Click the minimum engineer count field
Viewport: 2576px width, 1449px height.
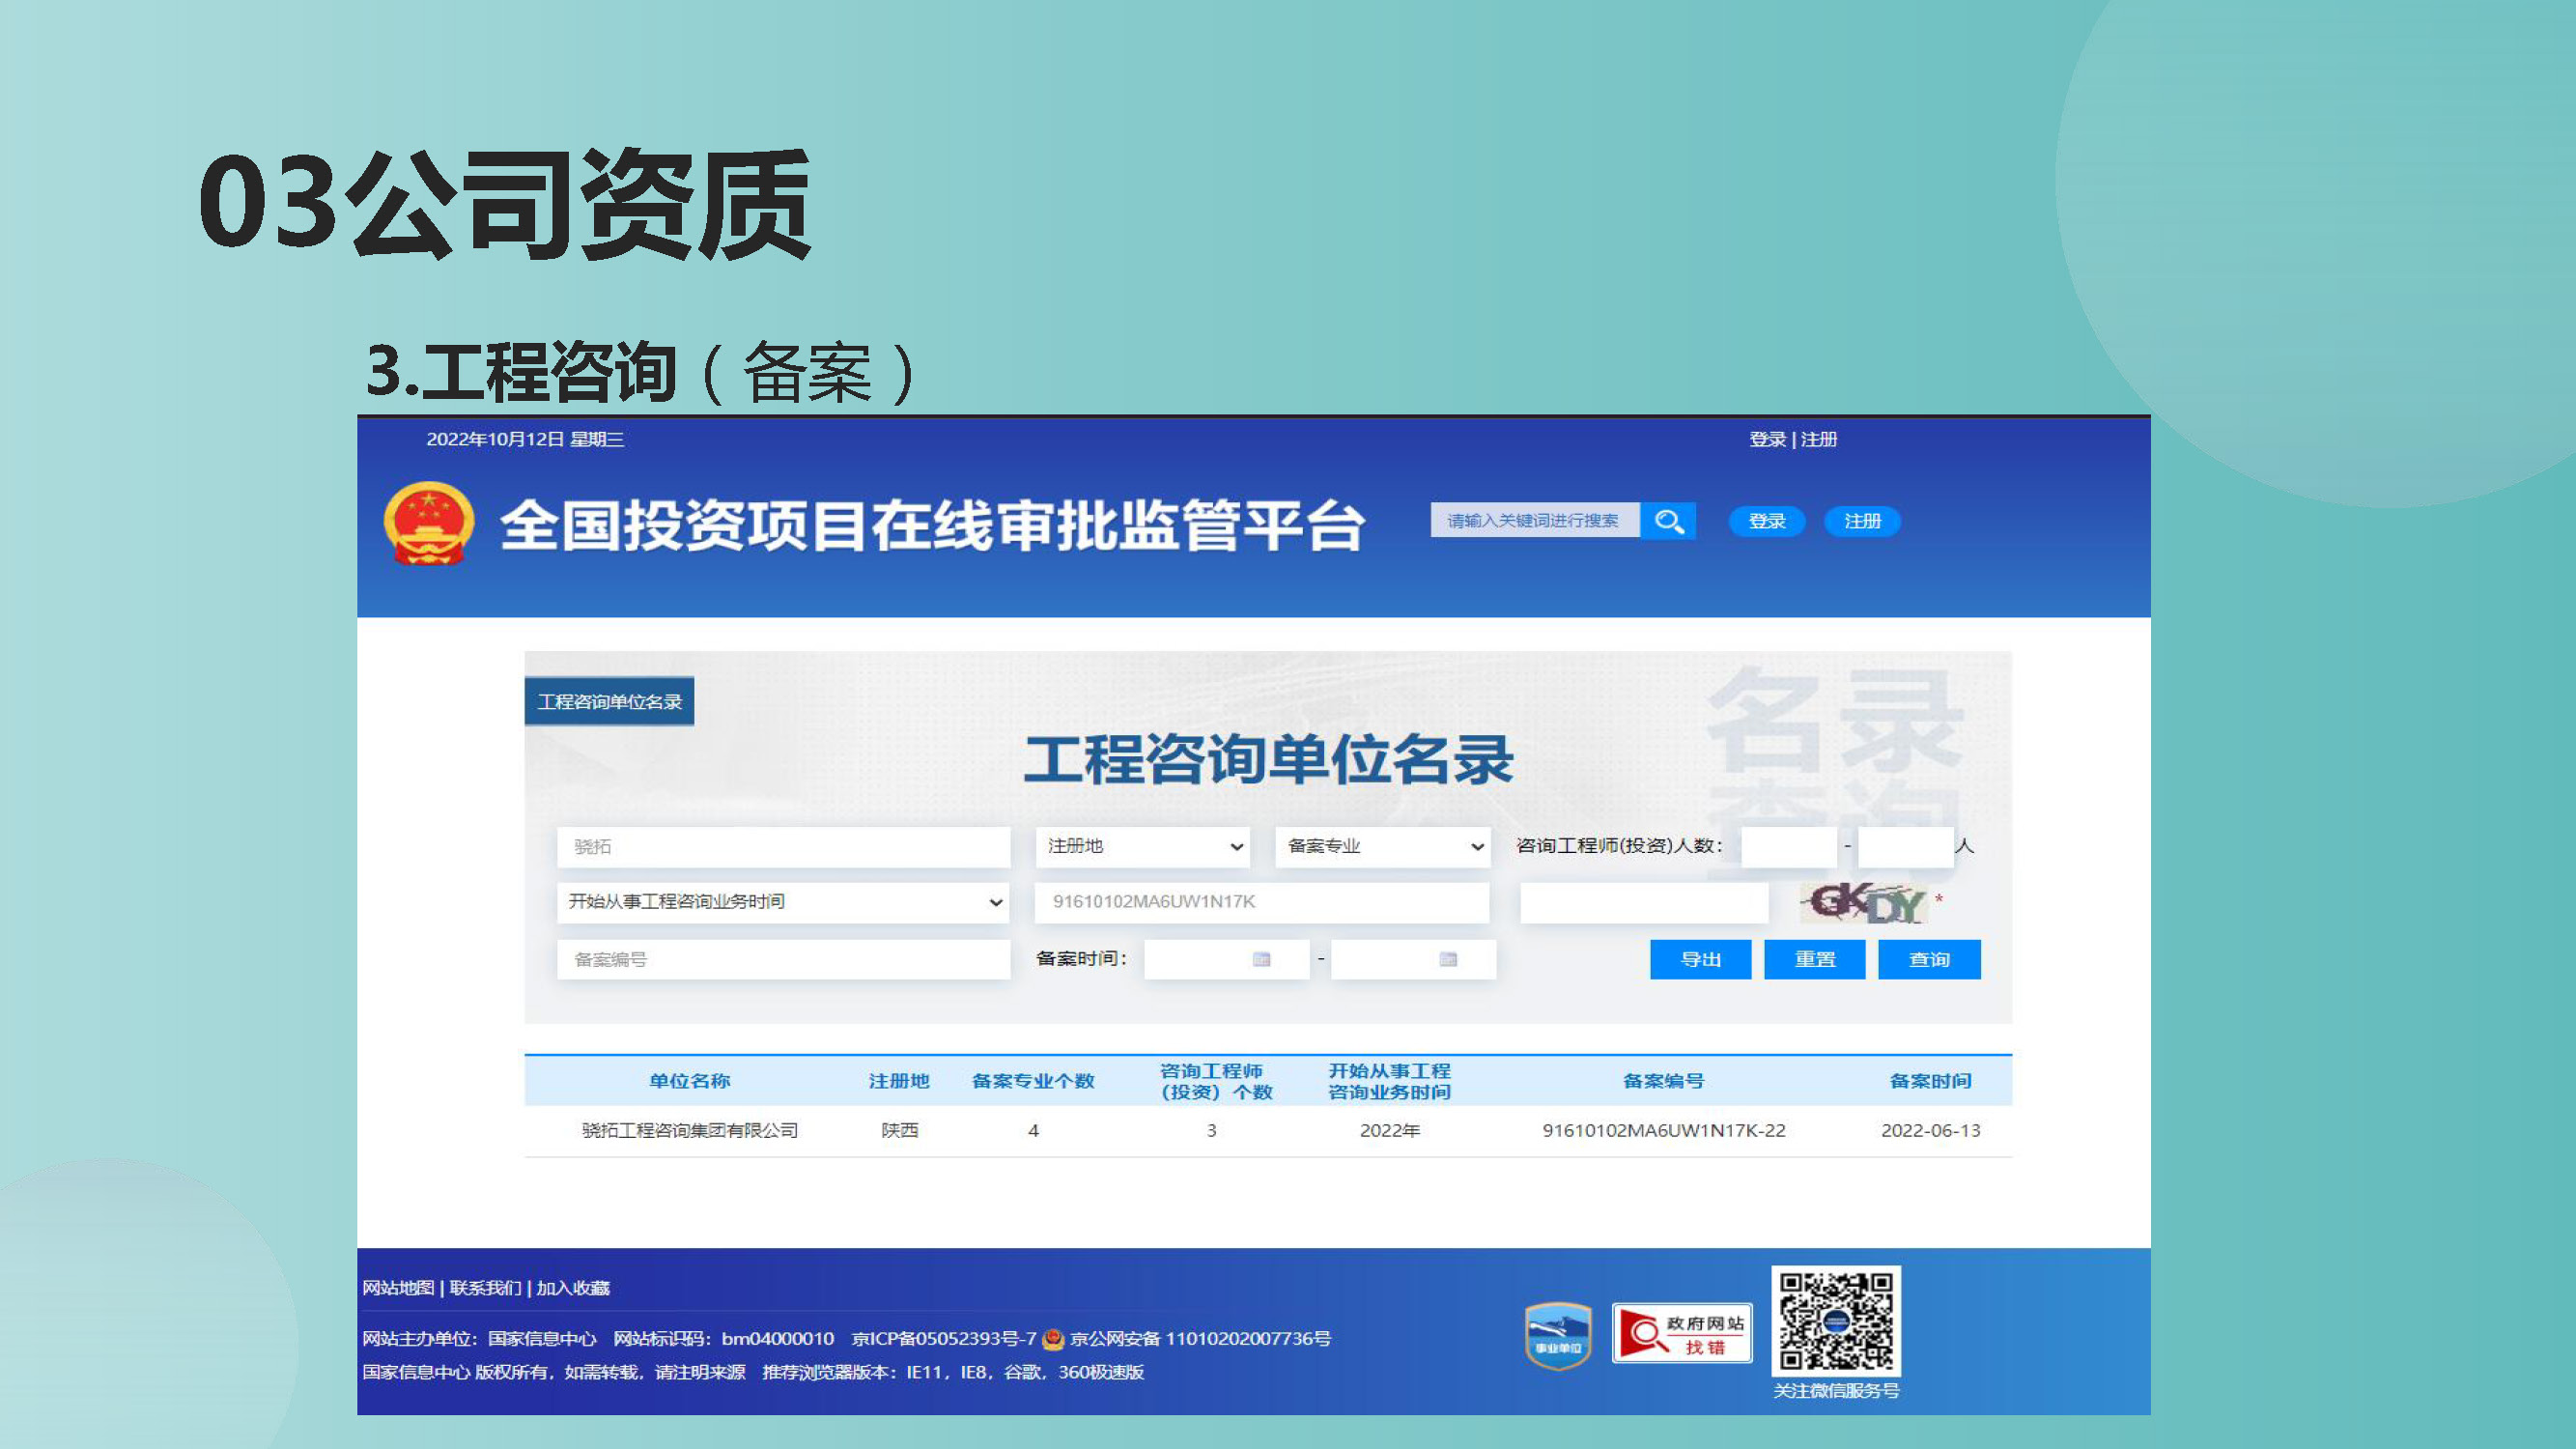(x=1789, y=846)
